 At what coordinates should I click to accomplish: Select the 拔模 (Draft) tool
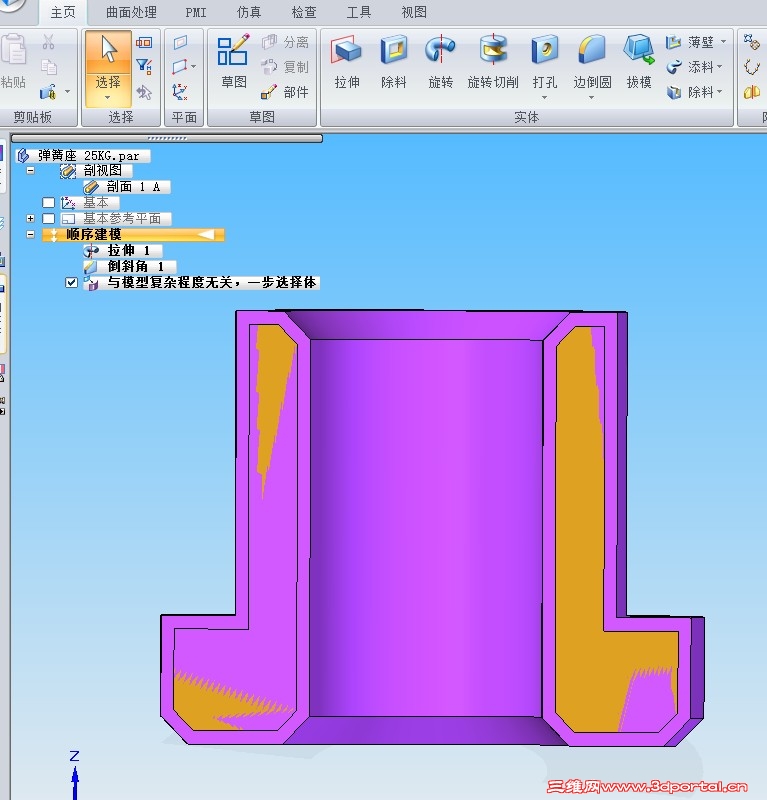coord(639,61)
